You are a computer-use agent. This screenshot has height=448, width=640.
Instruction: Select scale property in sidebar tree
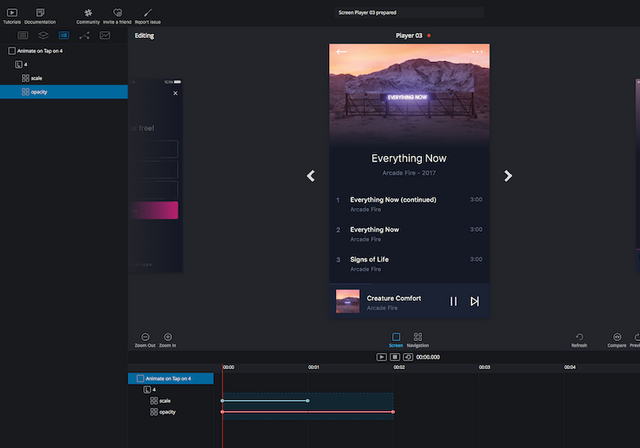point(64,78)
